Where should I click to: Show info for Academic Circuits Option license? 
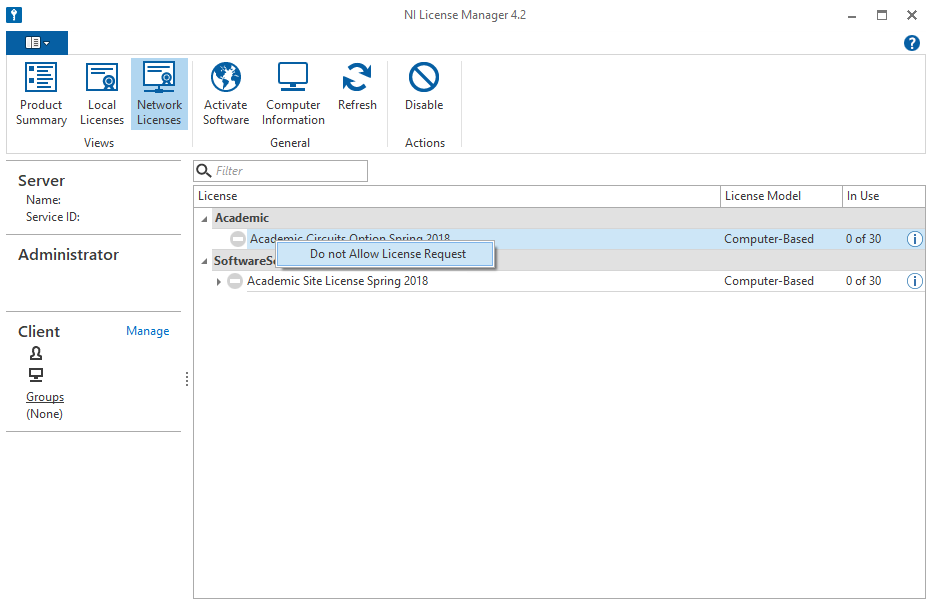[x=915, y=239]
